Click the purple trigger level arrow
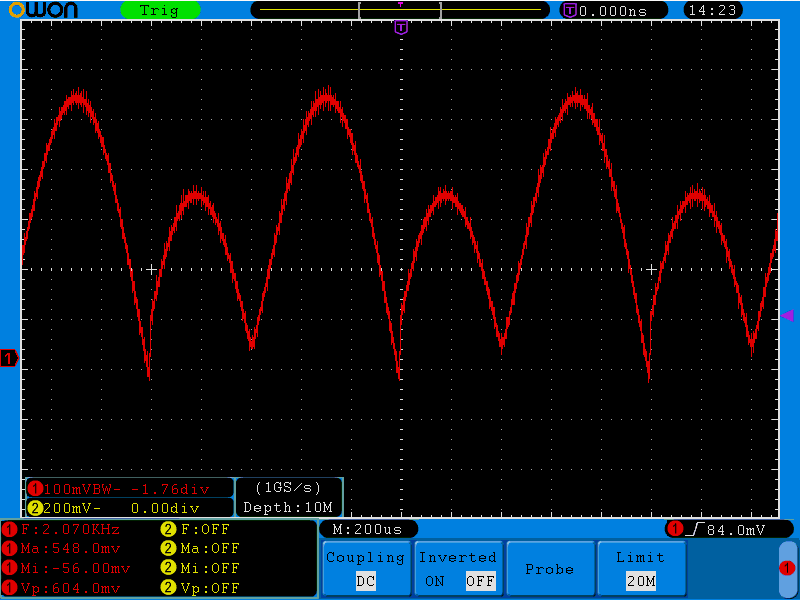The image size is (800, 600). 787,316
